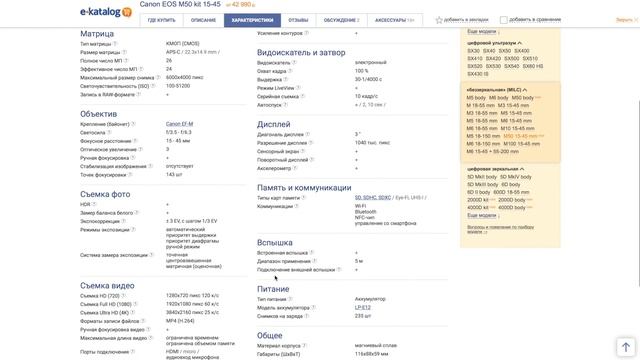This screenshot has width=640, height=360.
Task: Open help icon for Крепление (байонет)
Action: coord(133,124)
